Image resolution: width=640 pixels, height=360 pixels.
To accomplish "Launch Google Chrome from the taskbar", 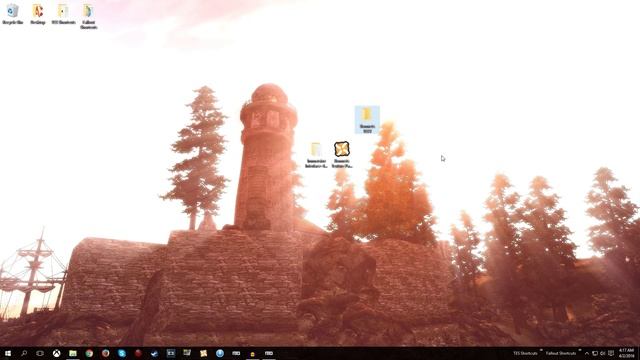I will (89, 353).
